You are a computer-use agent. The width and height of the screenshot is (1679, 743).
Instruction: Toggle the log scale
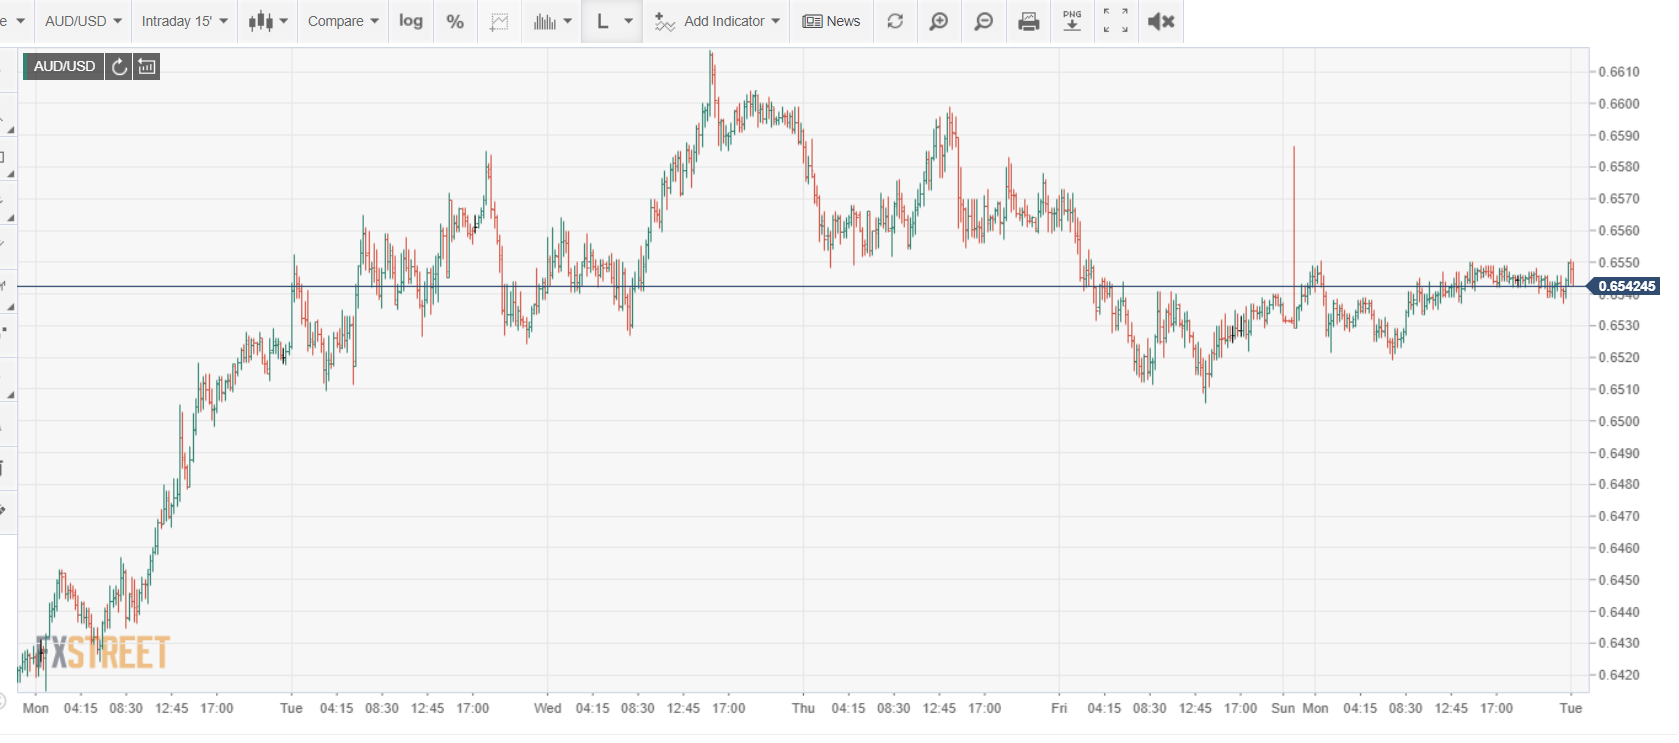pos(411,21)
